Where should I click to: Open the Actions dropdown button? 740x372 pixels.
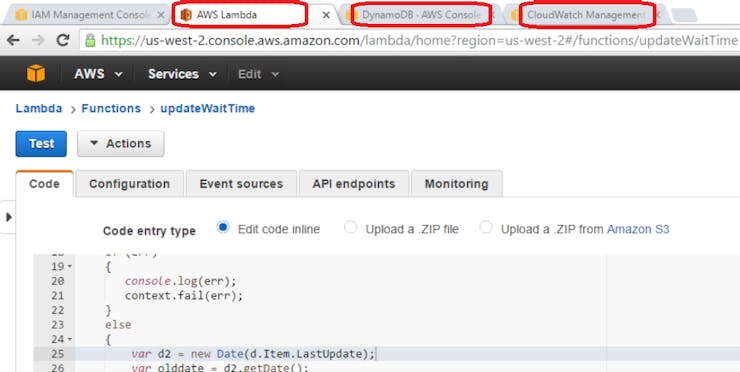tap(120, 144)
